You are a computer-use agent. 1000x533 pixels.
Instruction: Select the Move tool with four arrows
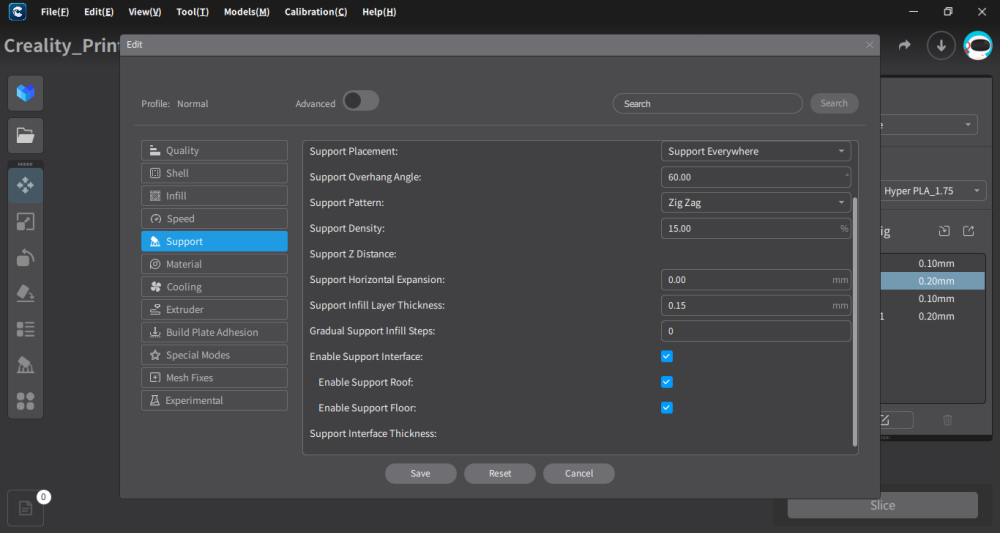pyautogui.click(x=26, y=186)
